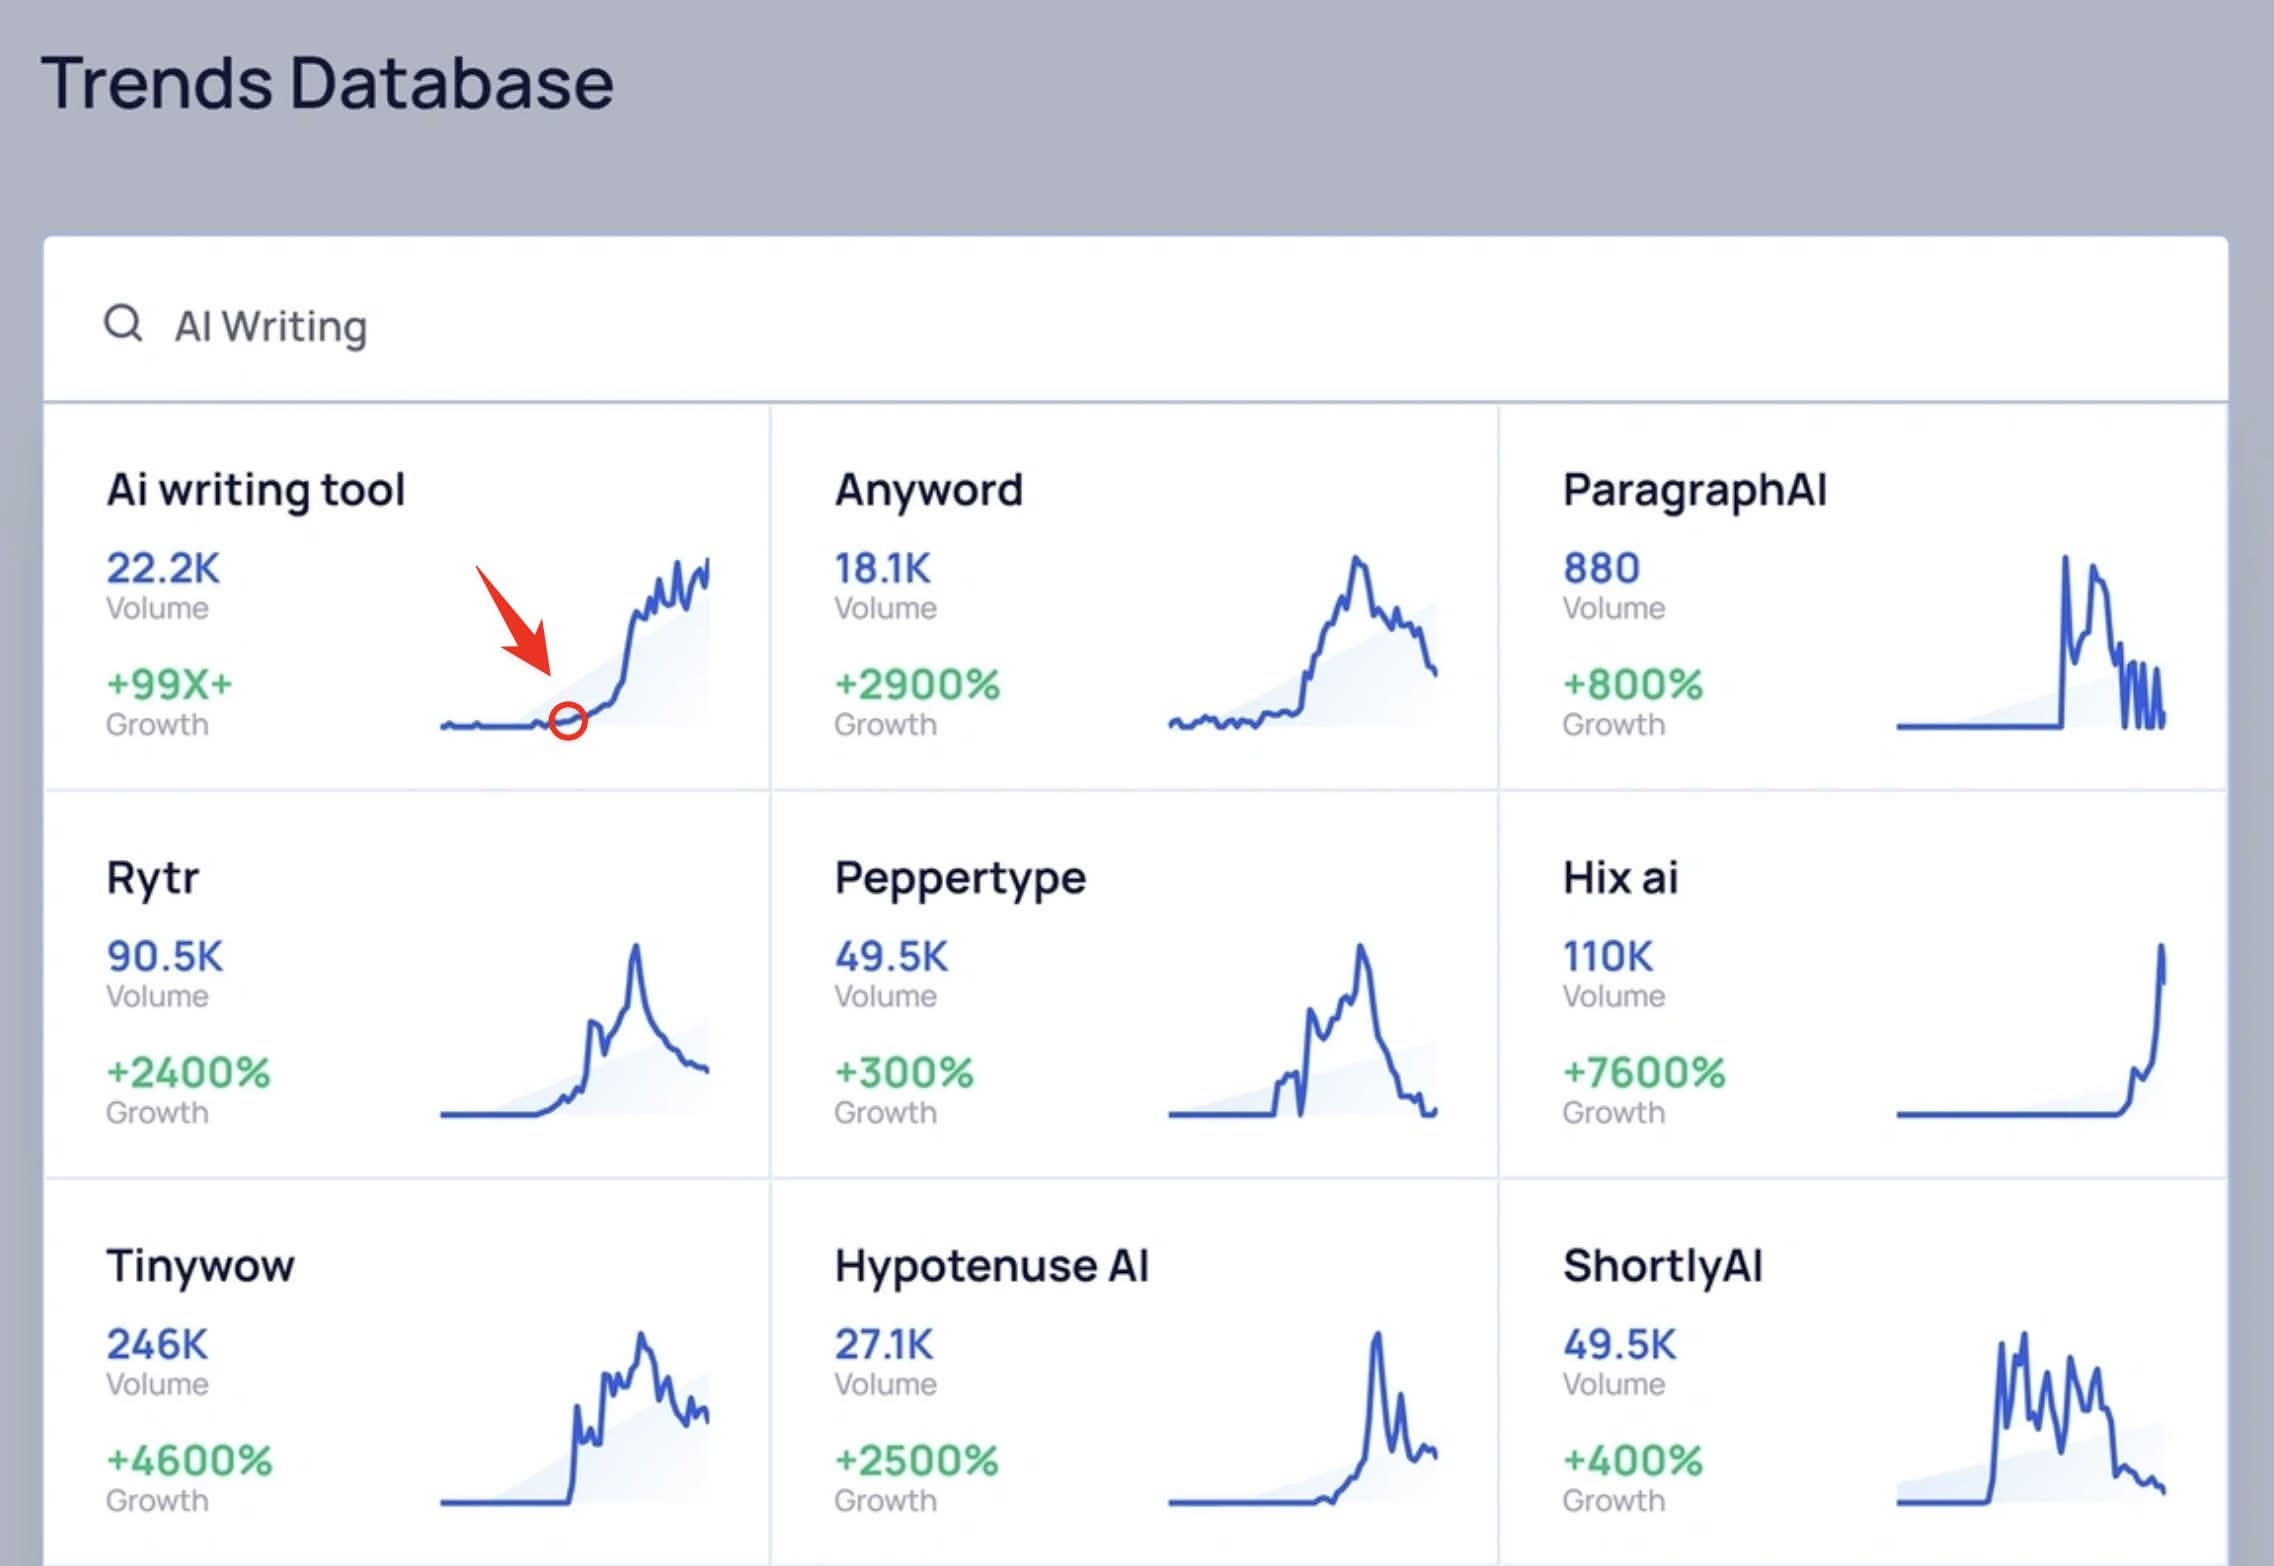Open the Tinywow trend title
This screenshot has height=1566, width=2274.
pyautogui.click(x=200, y=1266)
